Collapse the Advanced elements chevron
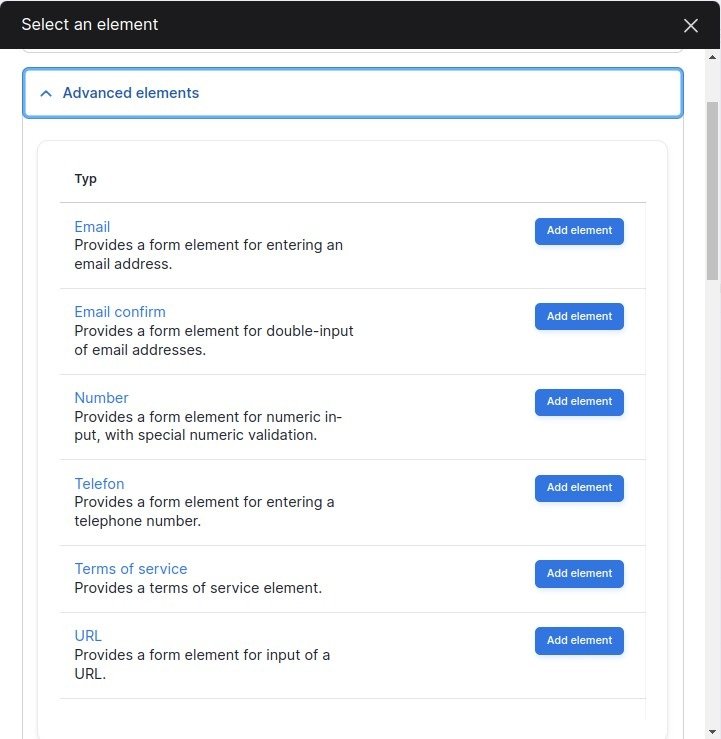This screenshot has width=721, height=739. [x=45, y=93]
